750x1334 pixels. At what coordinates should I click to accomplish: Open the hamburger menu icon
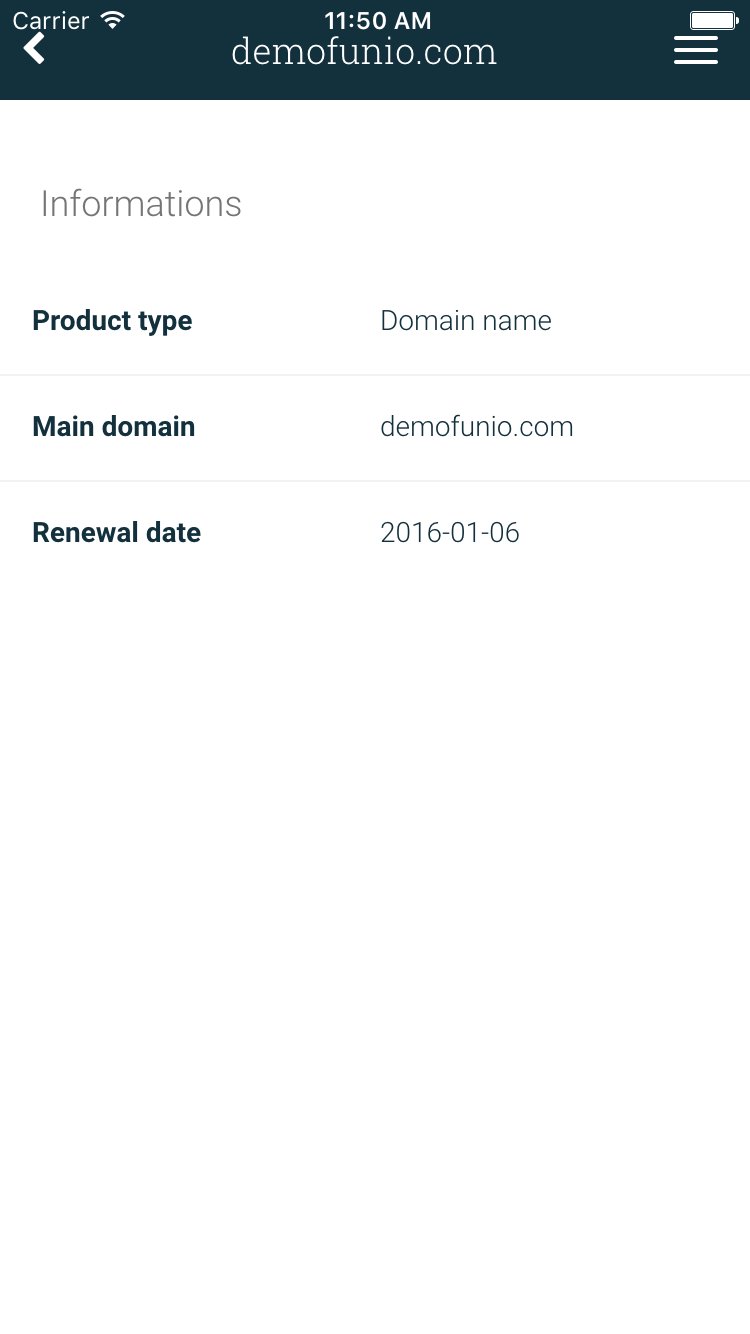click(696, 50)
